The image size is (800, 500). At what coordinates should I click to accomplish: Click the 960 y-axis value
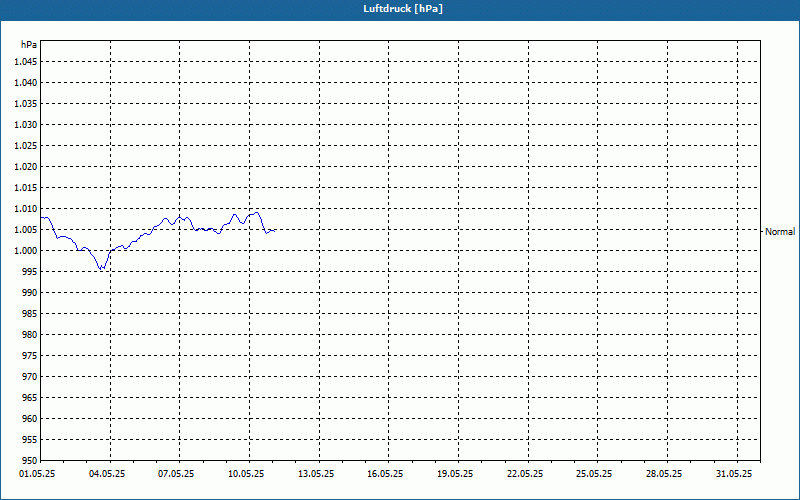(x=30, y=418)
